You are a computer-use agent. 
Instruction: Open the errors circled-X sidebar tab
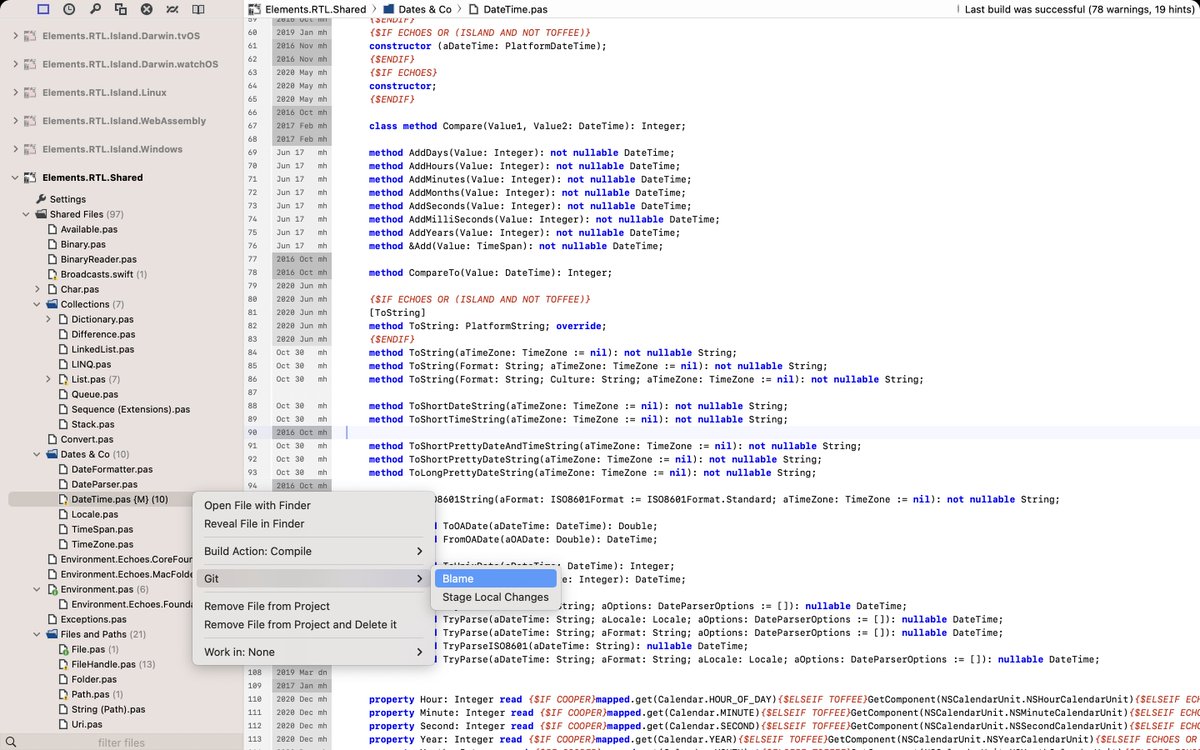click(147, 9)
